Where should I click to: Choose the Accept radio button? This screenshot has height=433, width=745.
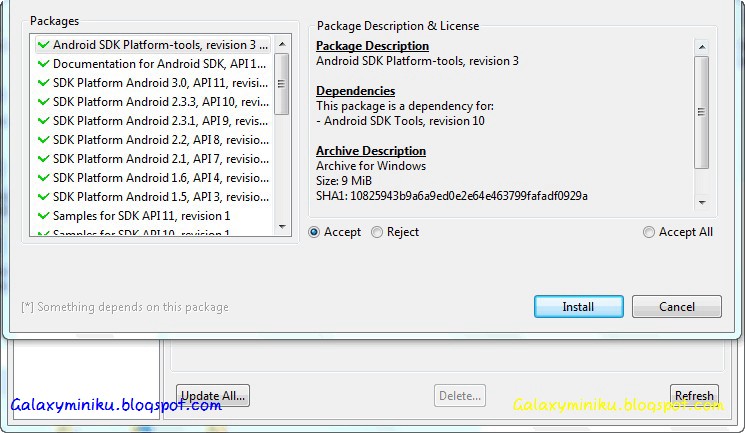[314, 232]
